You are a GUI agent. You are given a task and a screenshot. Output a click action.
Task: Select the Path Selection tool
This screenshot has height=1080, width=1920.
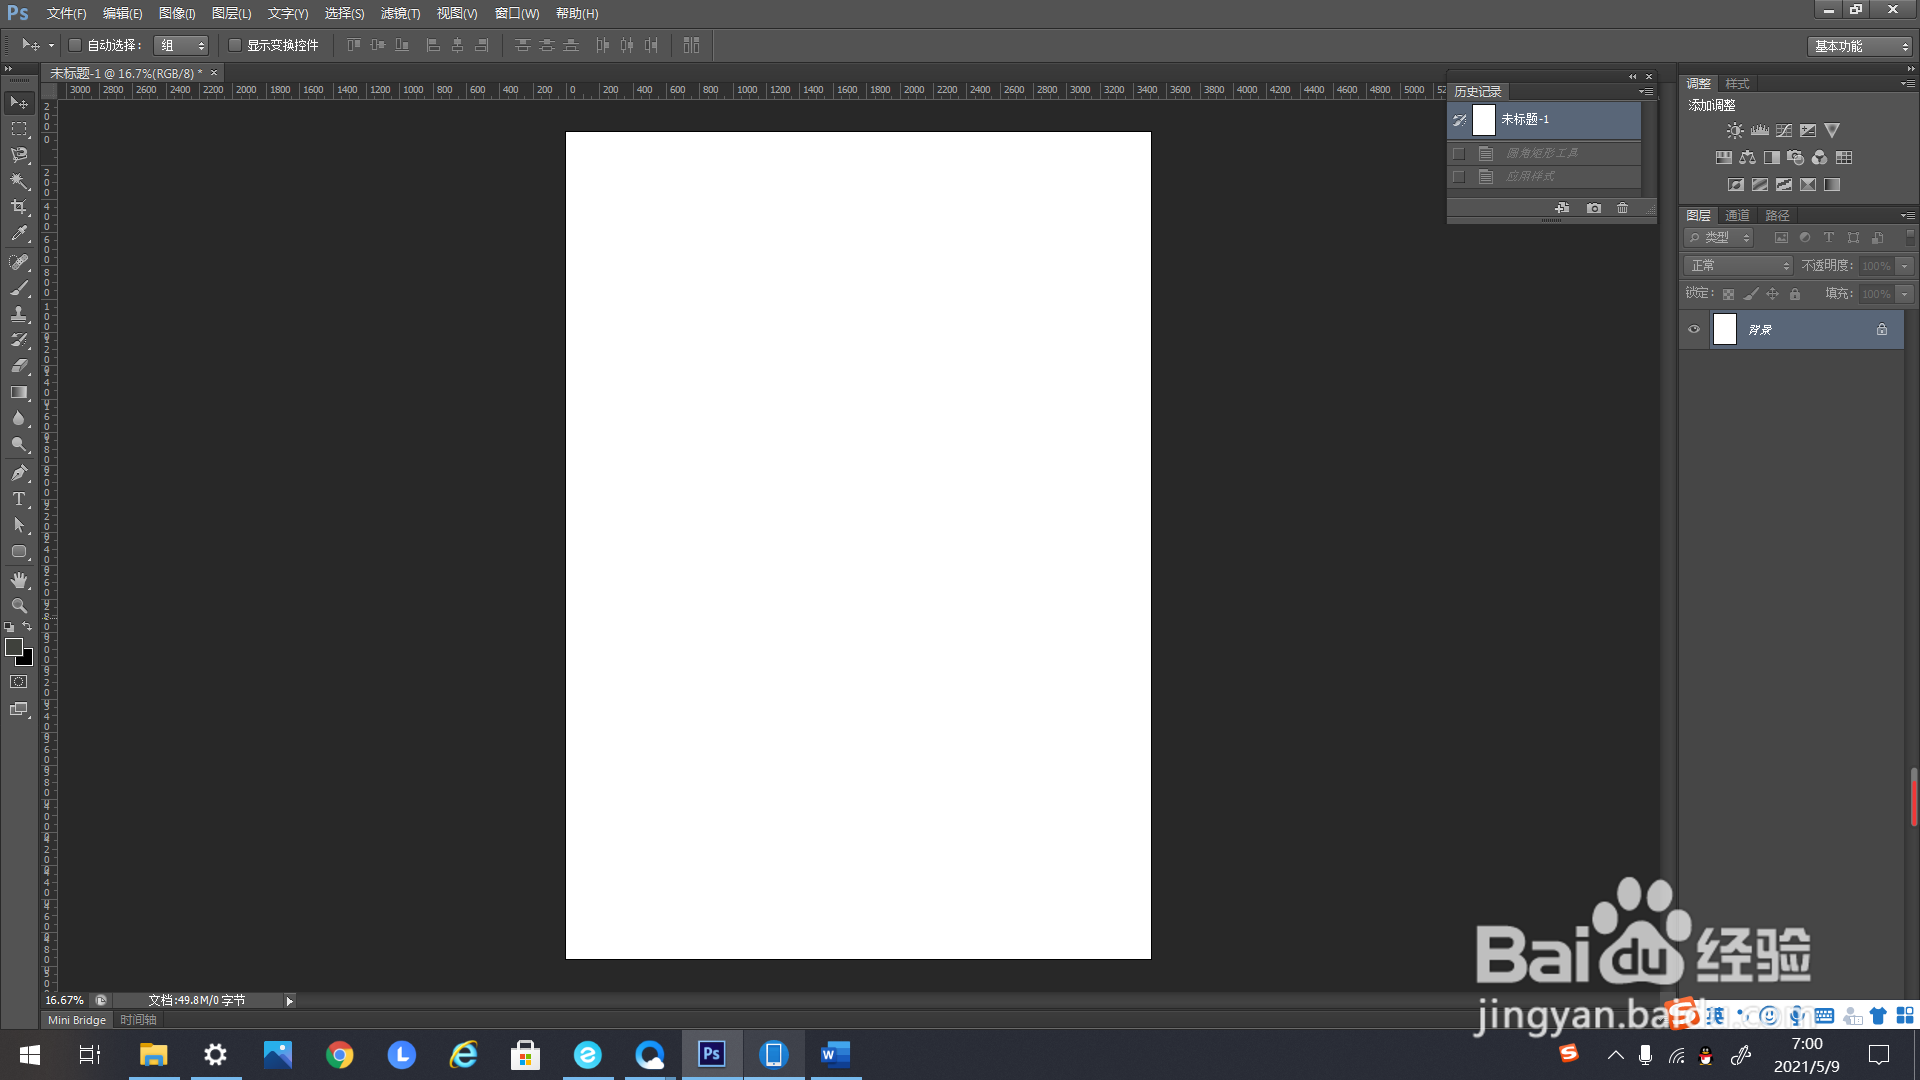19,525
